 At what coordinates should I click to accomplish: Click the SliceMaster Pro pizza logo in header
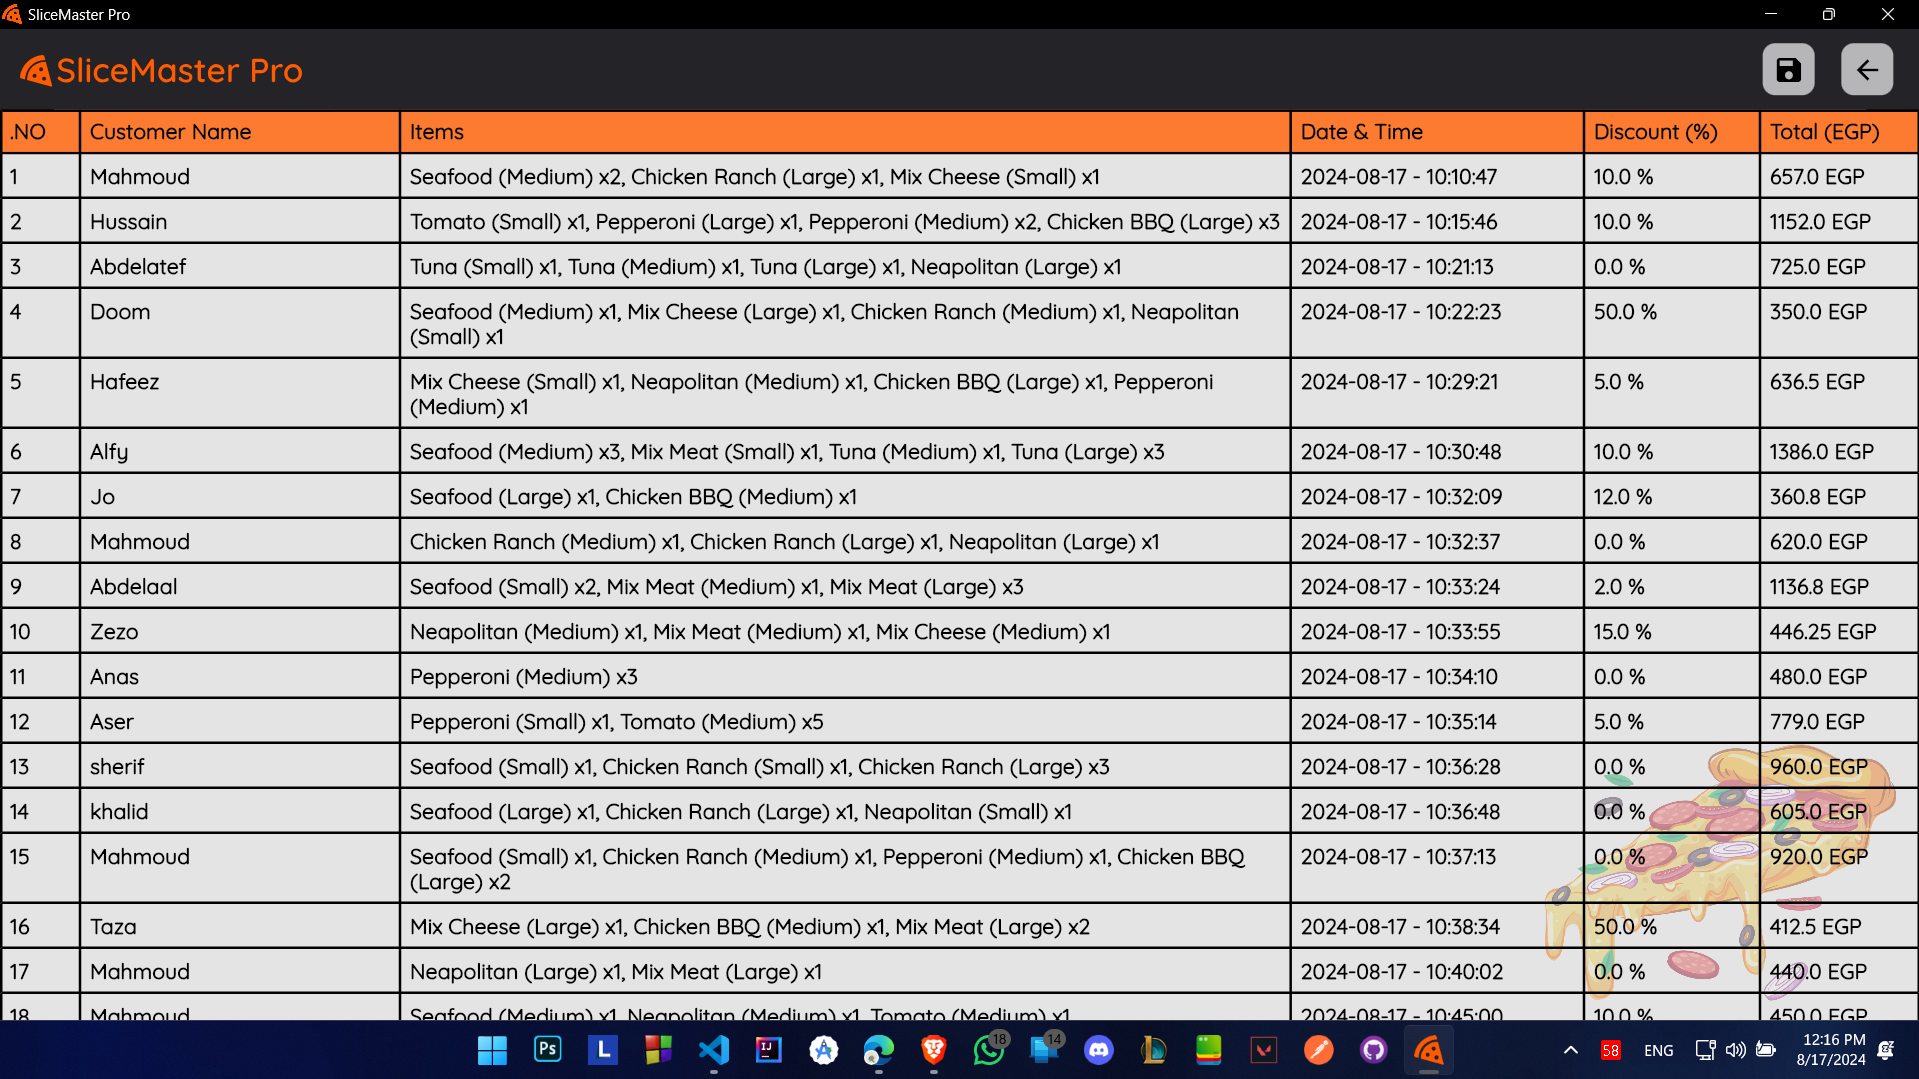36,71
